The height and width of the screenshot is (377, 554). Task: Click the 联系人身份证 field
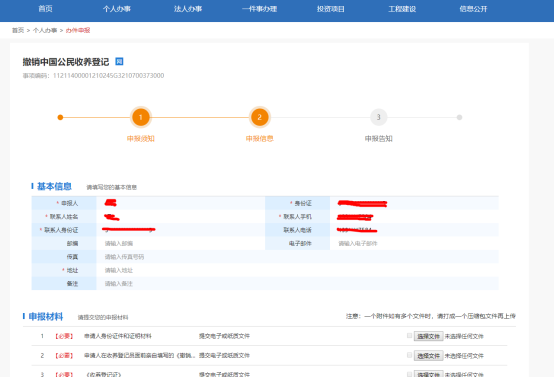181,230
